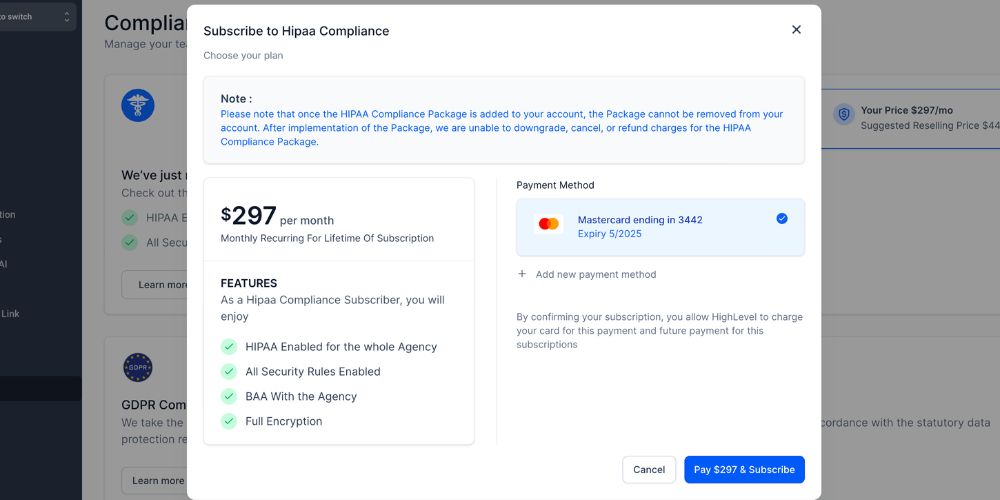Viewport: 1000px width, 500px height.
Task: Open the account switcher dropdown arrows
Action: [x=67, y=17]
